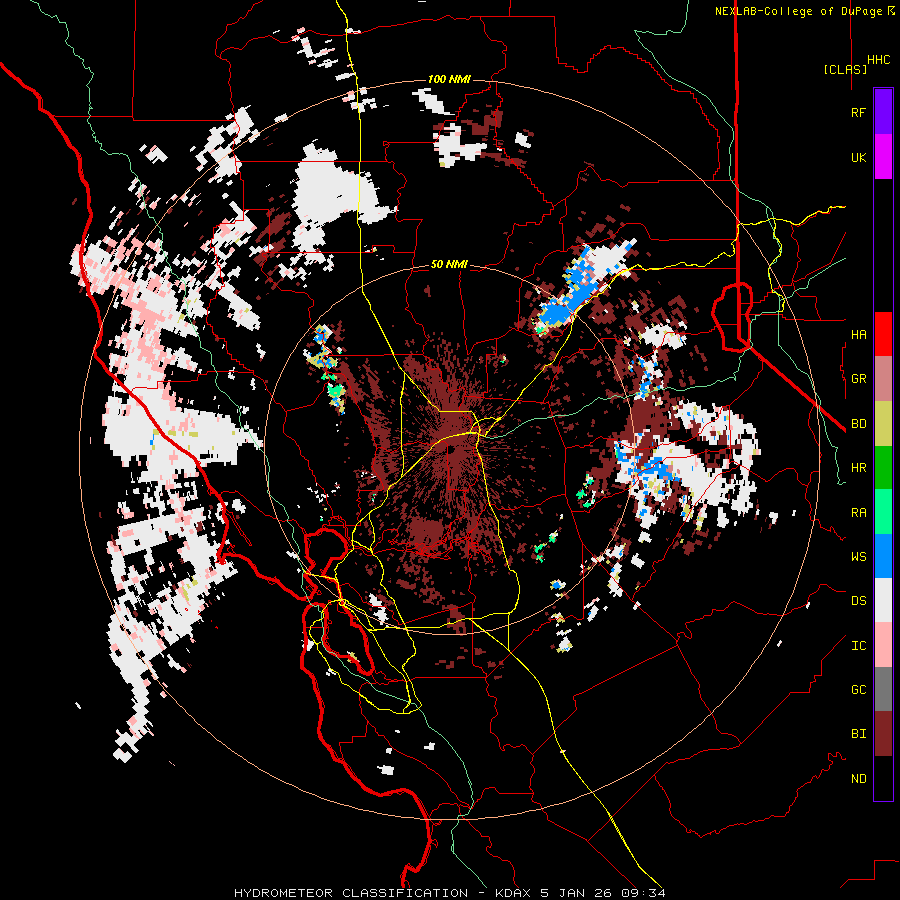
Task: Click the RA legend label
Action: coord(859,512)
